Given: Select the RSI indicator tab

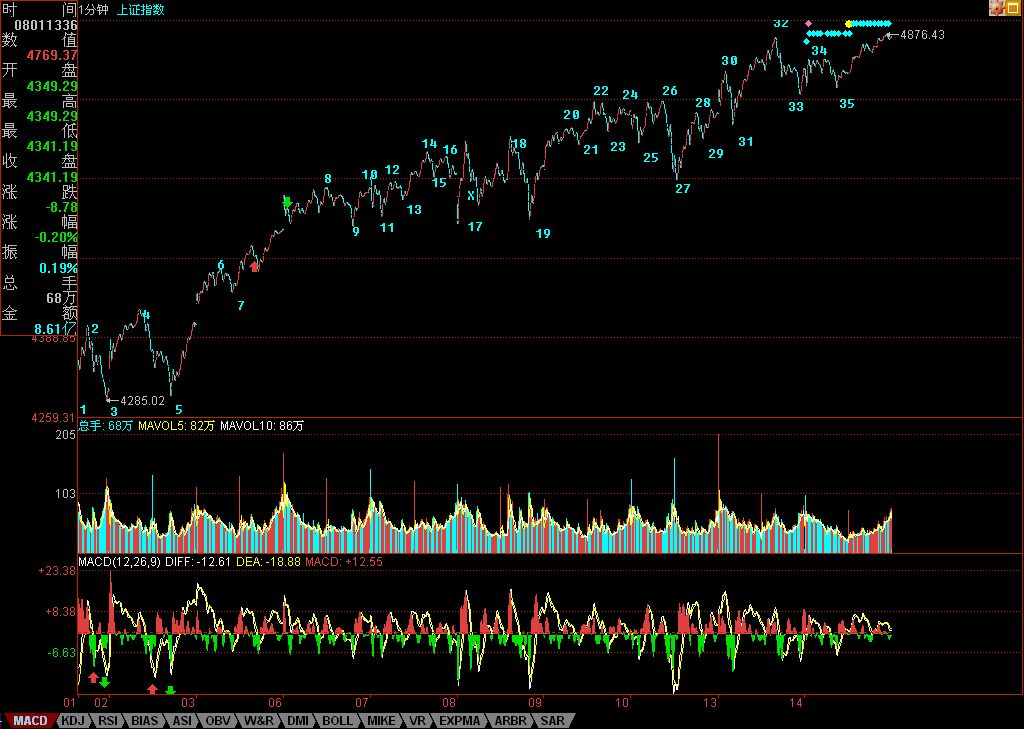Looking at the screenshot, I should [x=108, y=720].
